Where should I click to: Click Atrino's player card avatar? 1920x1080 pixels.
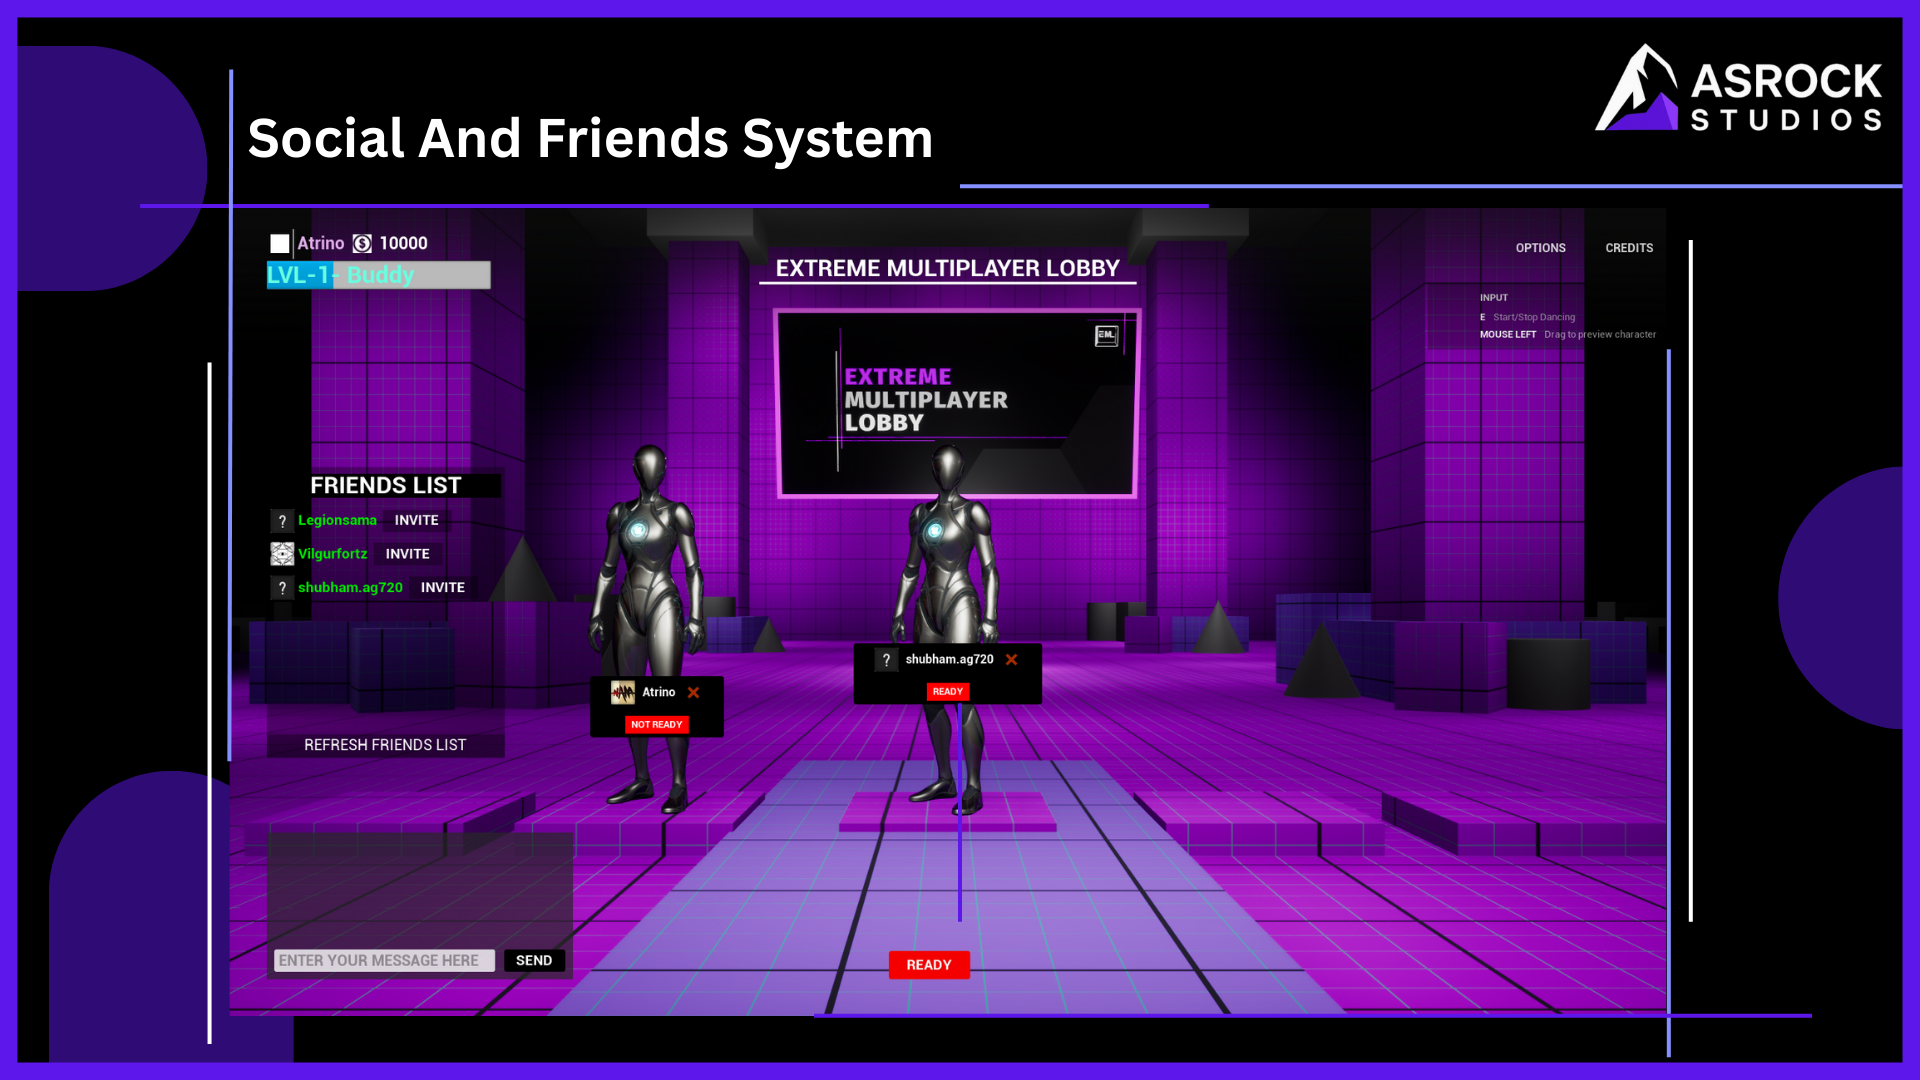click(623, 692)
